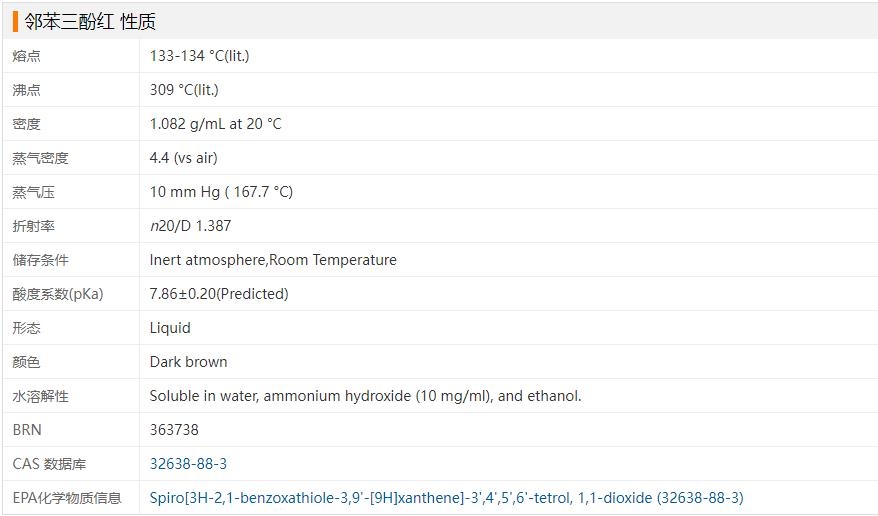The image size is (878, 516).
Task: Click the vapor pressure value 10 mm Hg
Action: tap(221, 192)
